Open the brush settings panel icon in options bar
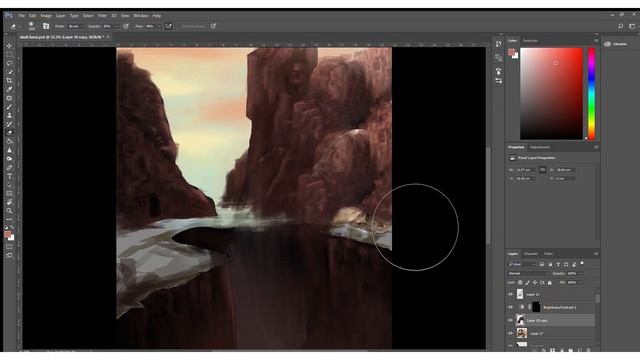Image resolution: width=640 pixels, height=360 pixels. (x=46, y=26)
